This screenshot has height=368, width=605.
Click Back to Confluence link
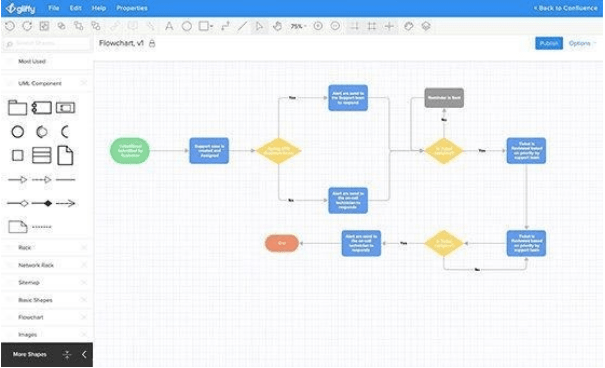[x=566, y=8]
